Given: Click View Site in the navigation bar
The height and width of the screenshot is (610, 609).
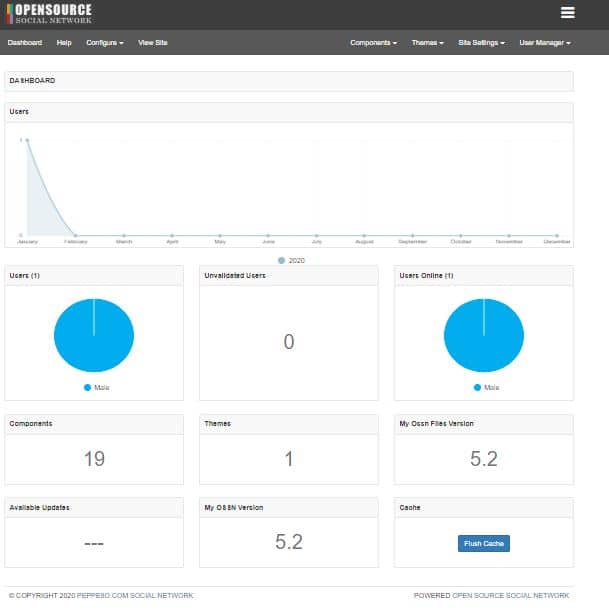Looking at the screenshot, I should (x=153, y=43).
